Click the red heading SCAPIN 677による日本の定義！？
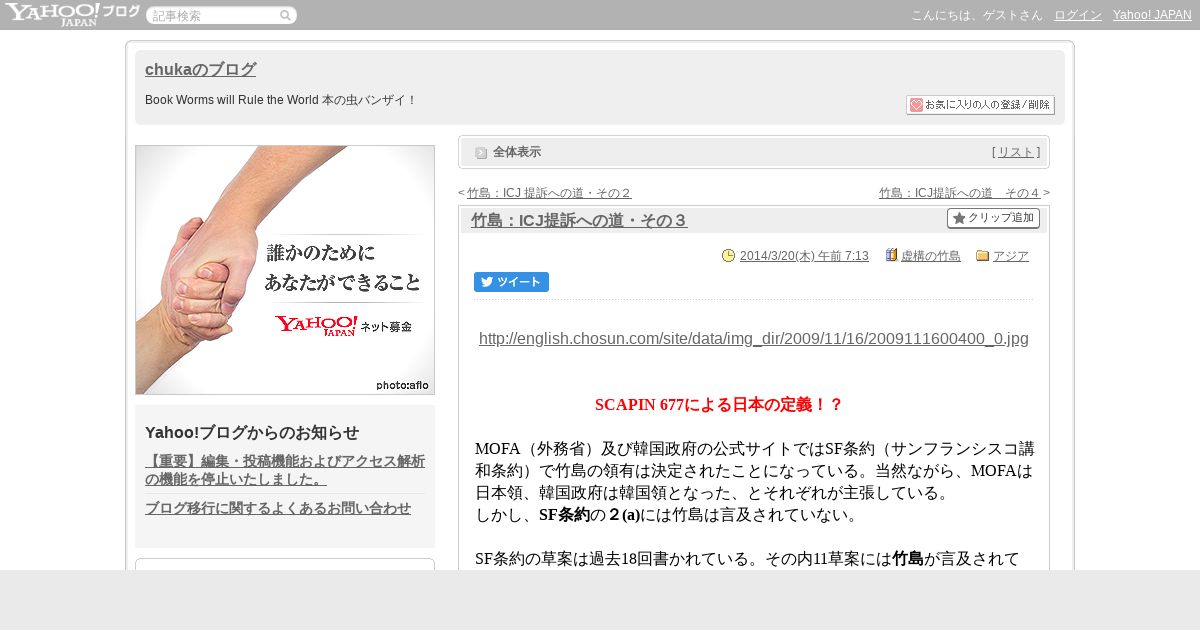The image size is (1200, 630). tap(719, 405)
